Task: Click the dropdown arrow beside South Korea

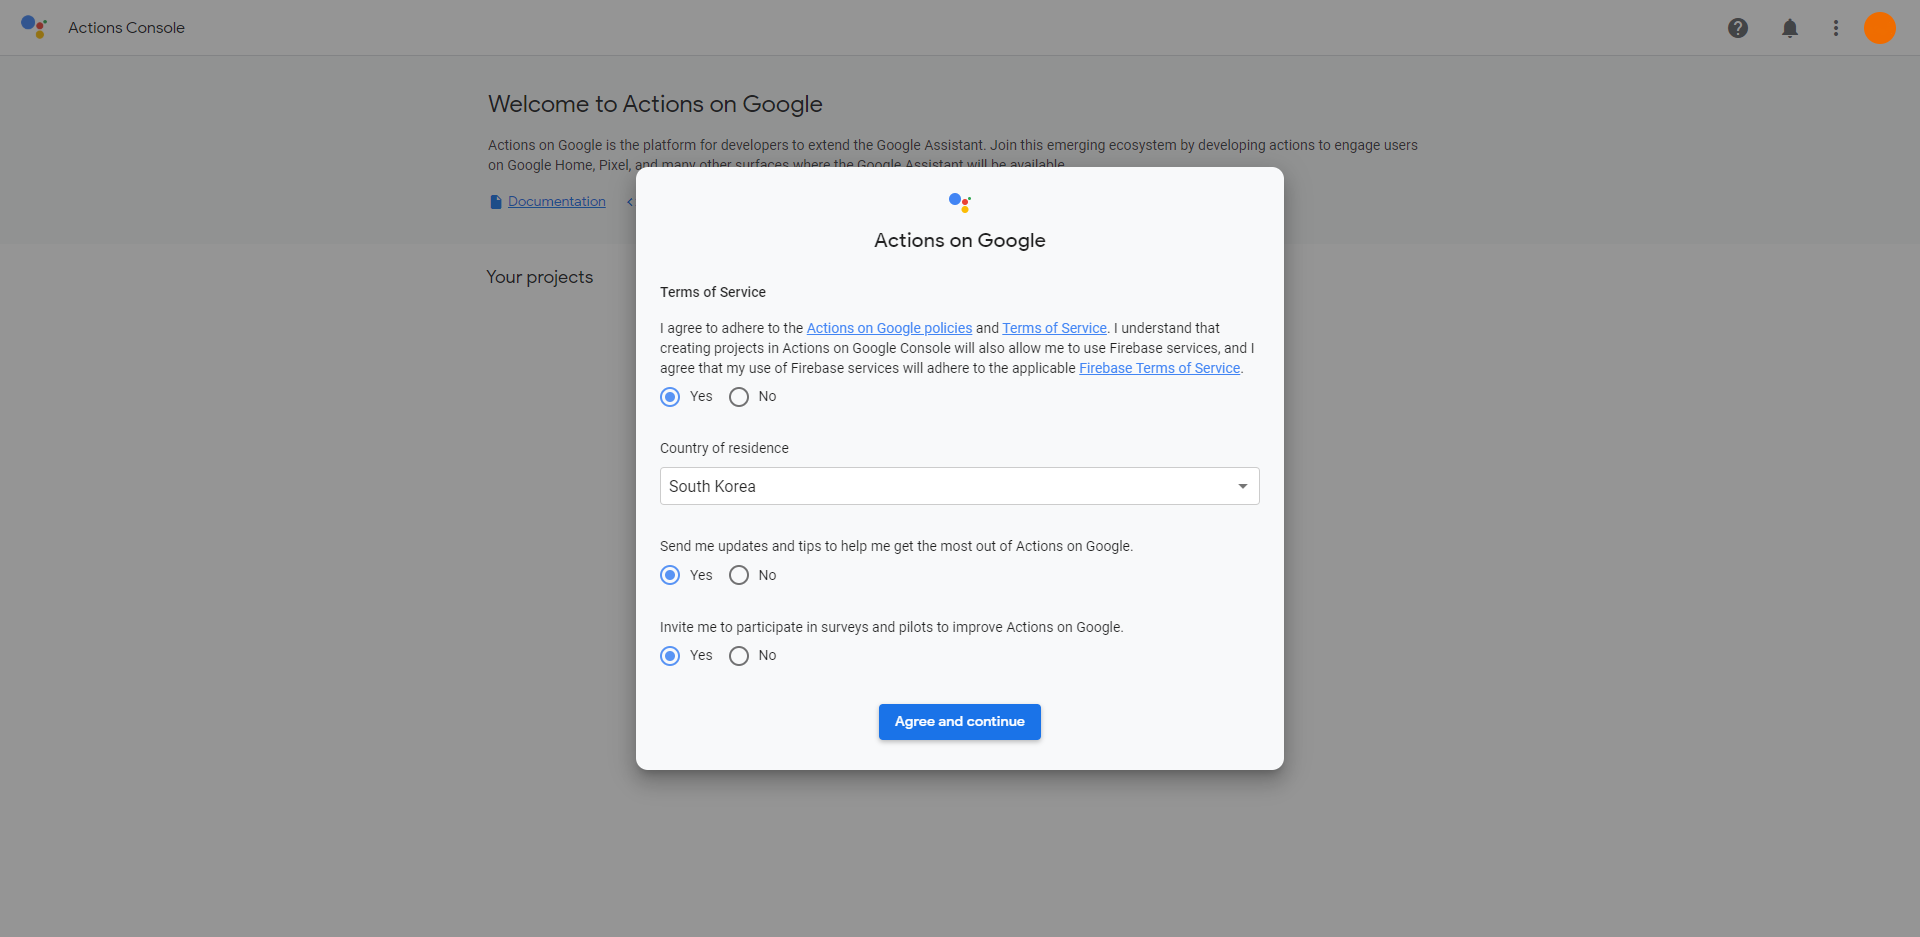Action: [x=1243, y=486]
